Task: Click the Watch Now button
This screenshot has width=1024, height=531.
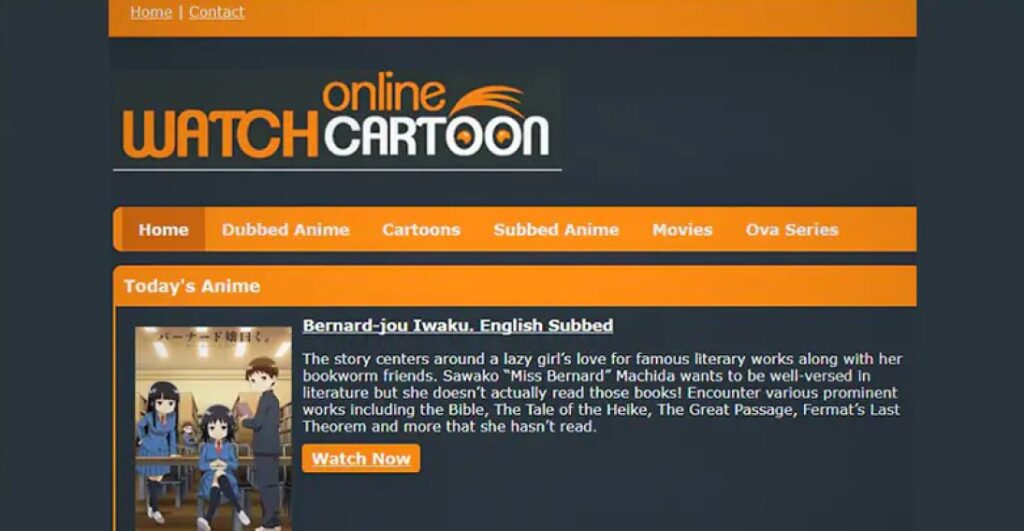Action: point(361,459)
